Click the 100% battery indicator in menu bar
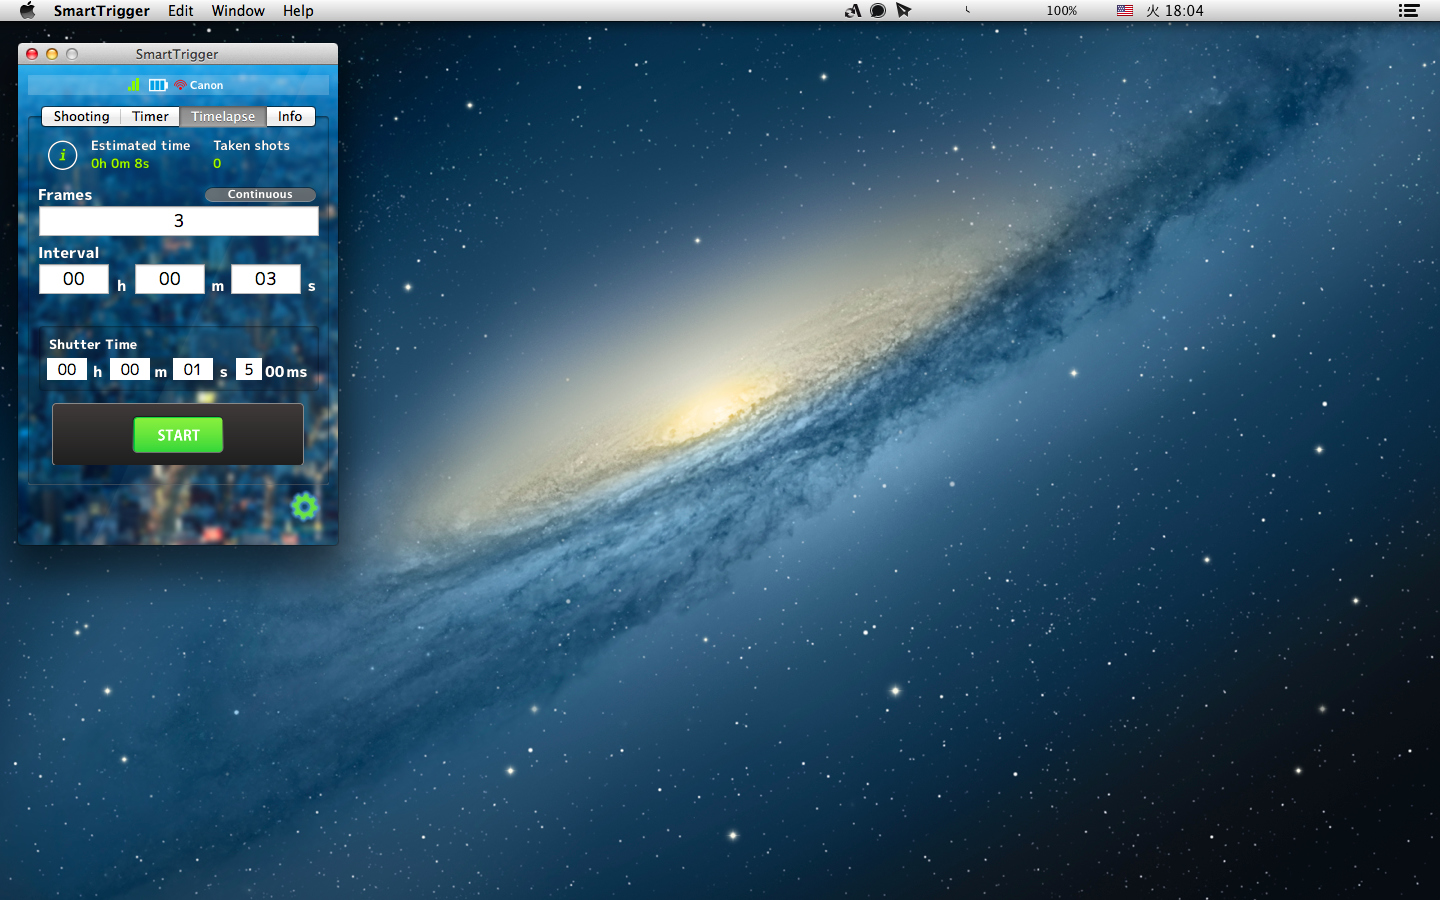 coord(1062,10)
